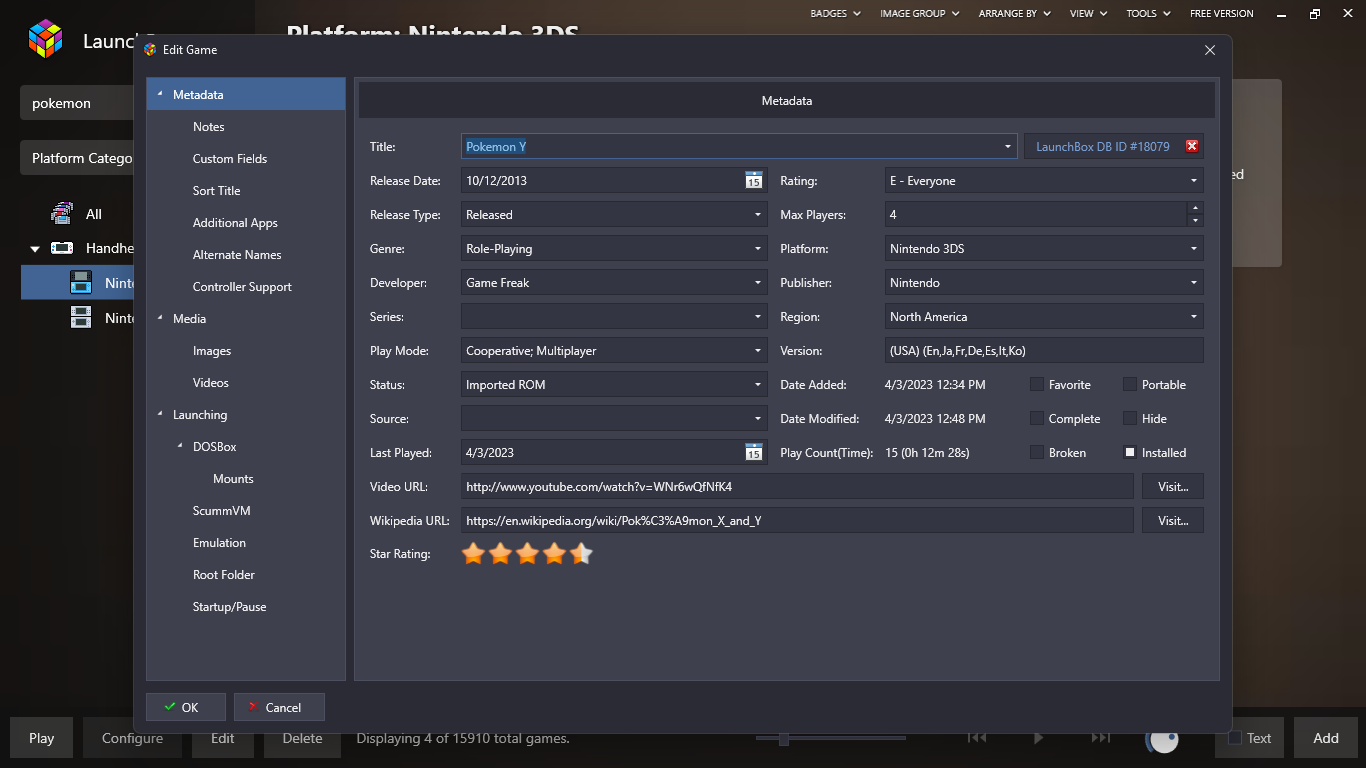Expand the Genre dropdown
The image size is (1366, 768).
click(x=758, y=249)
